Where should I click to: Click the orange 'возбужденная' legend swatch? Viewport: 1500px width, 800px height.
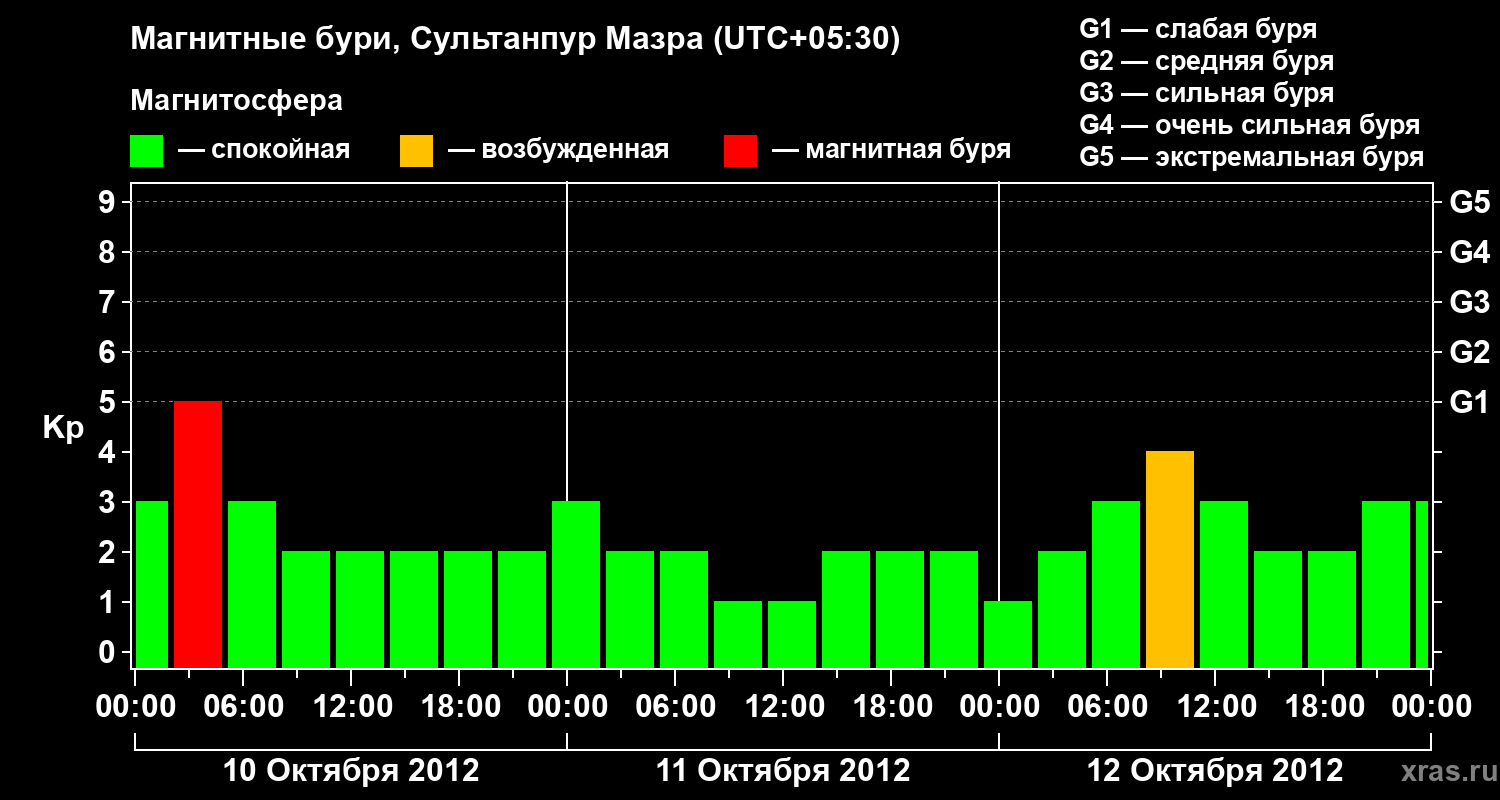coord(417,151)
